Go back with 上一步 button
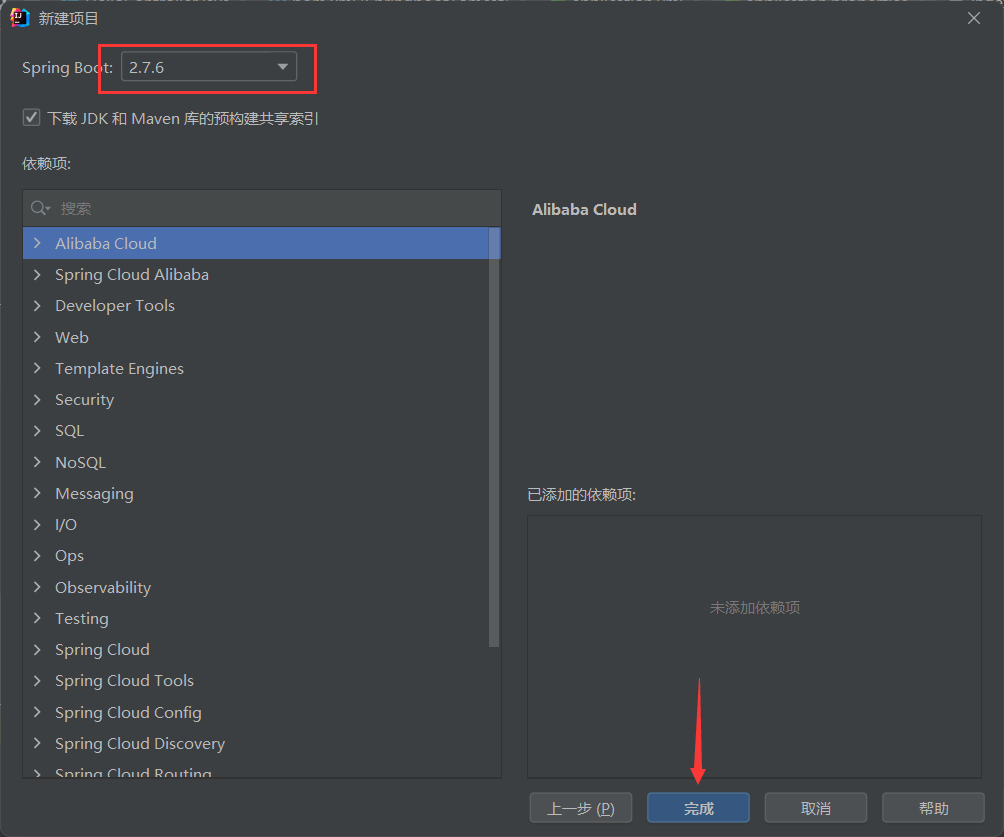 581,808
